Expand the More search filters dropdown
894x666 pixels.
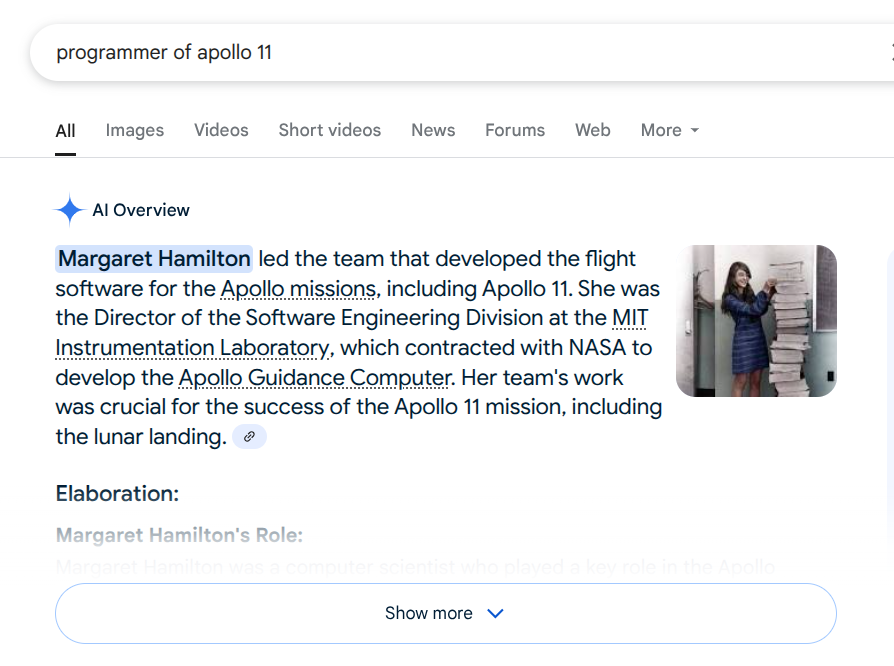(x=669, y=131)
